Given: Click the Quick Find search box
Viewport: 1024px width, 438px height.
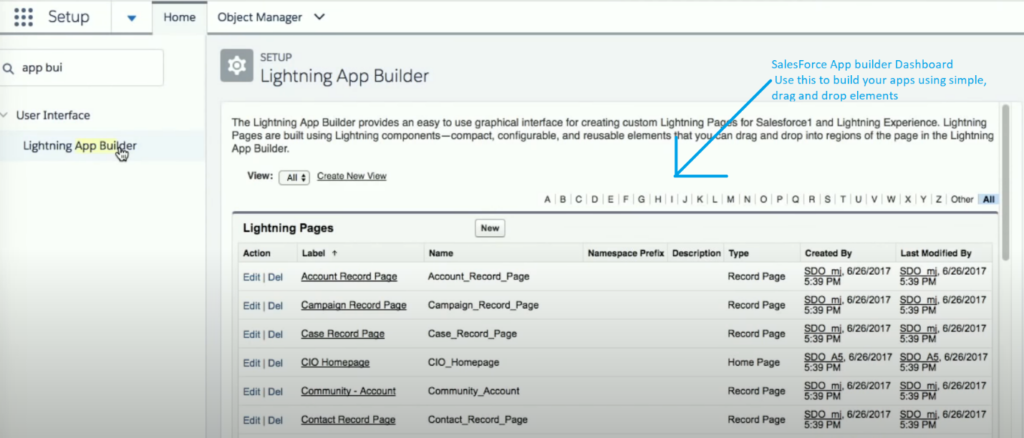Looking at the screenshot, I should (x=81, y=67).
